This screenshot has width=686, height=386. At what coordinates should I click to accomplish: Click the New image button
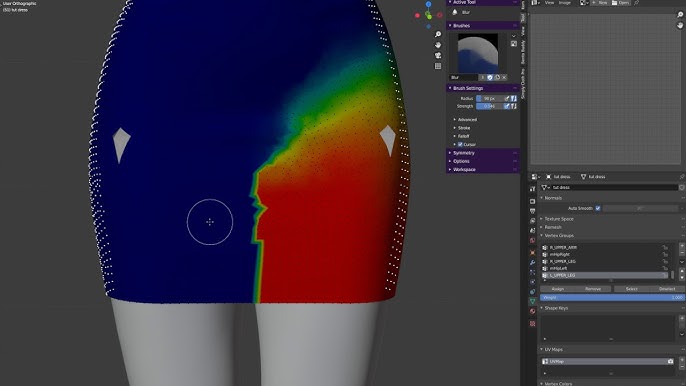599,3
